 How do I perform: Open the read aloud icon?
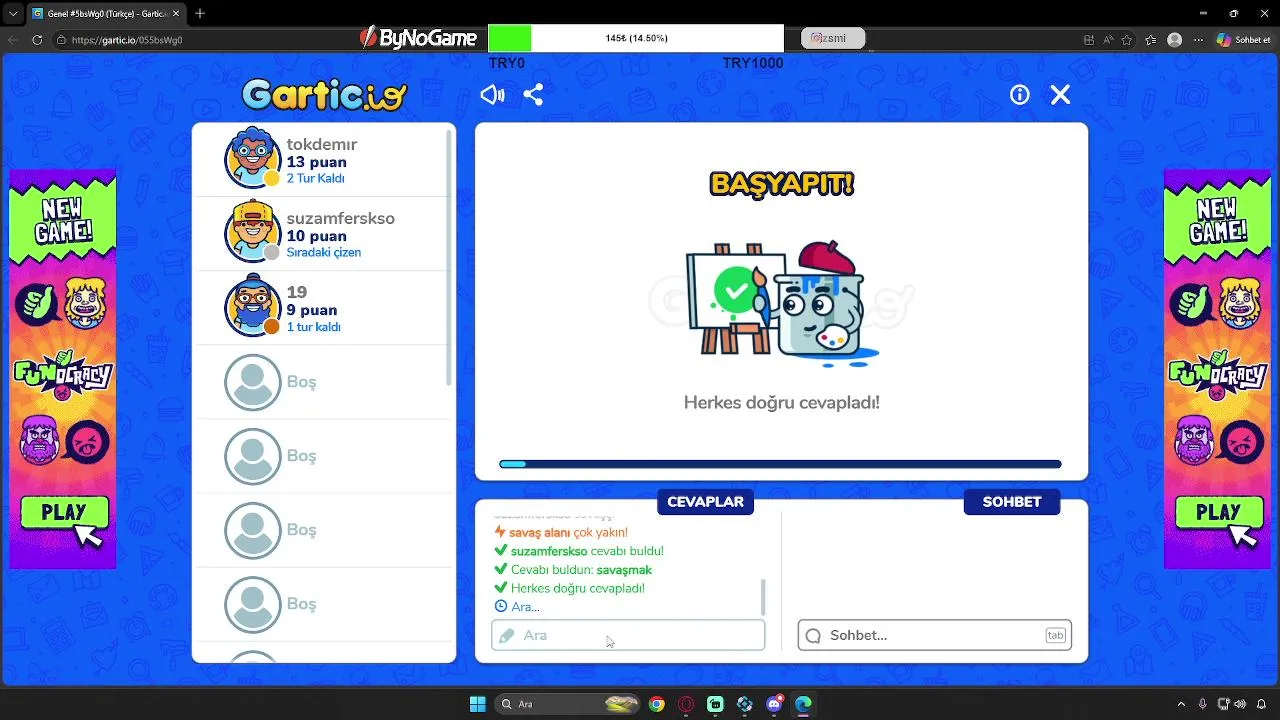(1109, 40)
